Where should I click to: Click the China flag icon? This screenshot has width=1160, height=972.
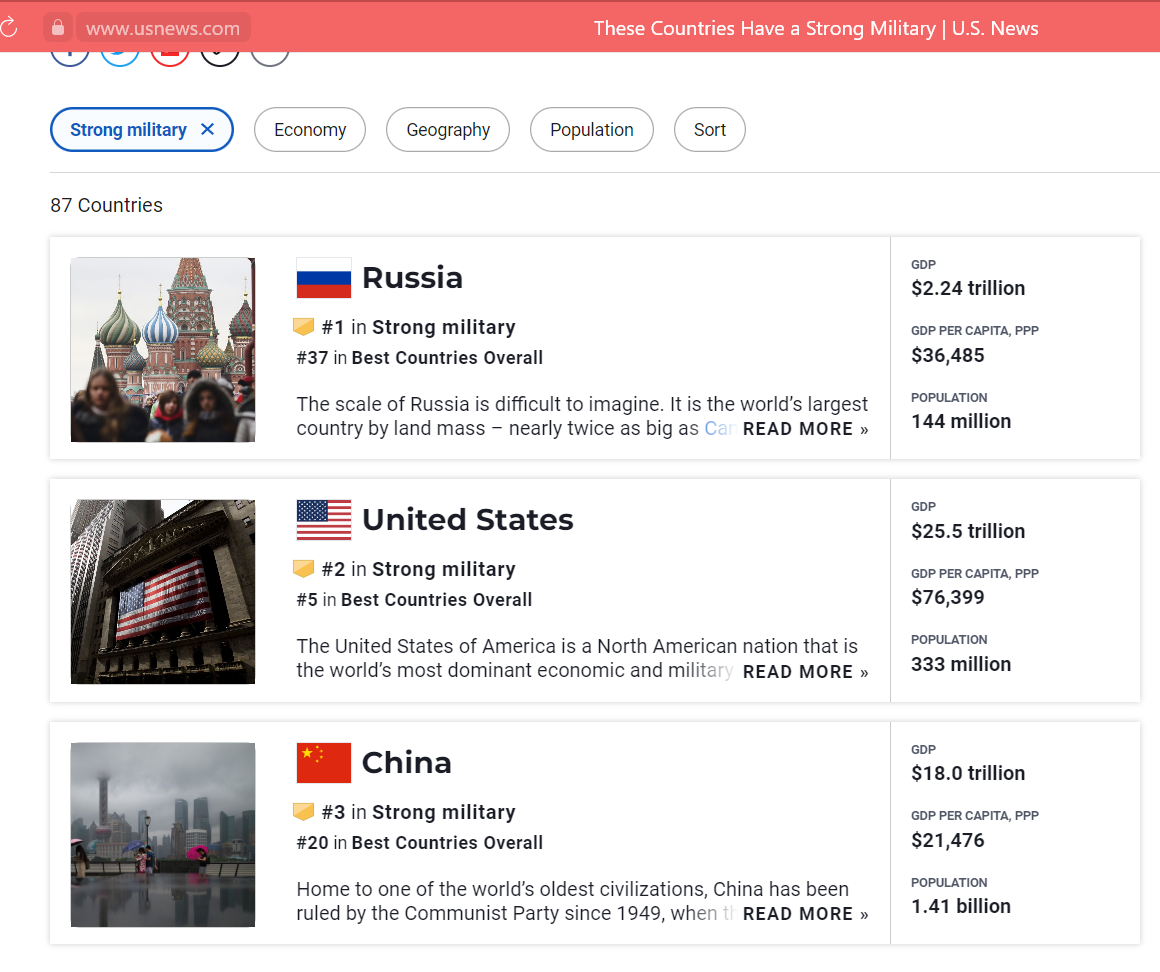point(324,763)
